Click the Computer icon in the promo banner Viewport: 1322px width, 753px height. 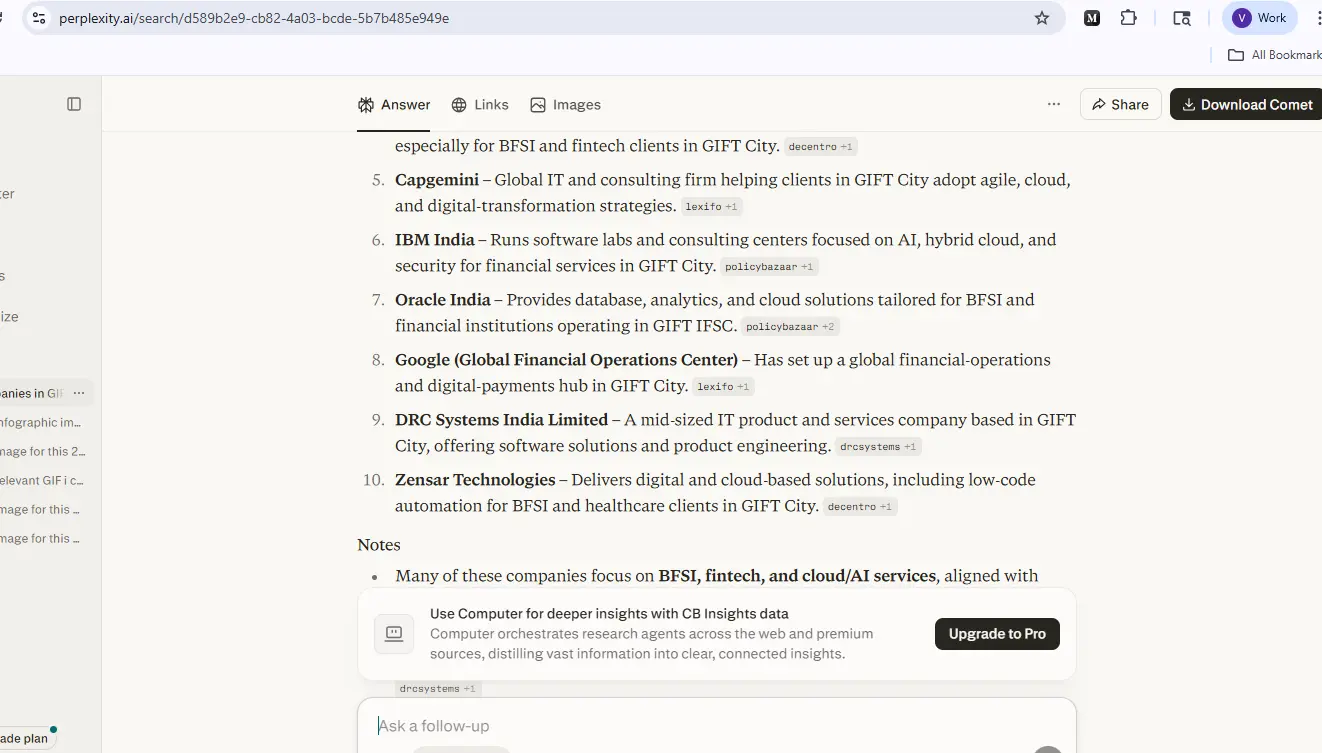tap(394, 634)
